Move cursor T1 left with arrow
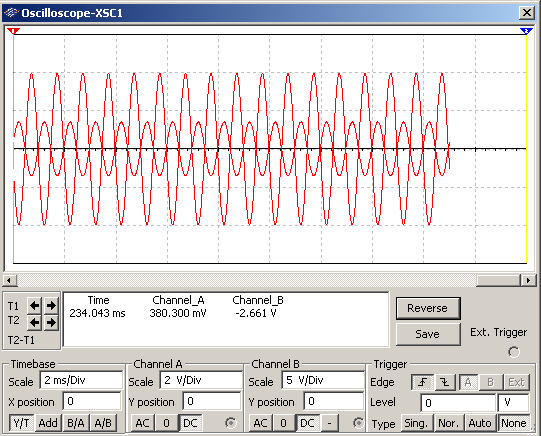The image size is (541, 436). pos(34,305)
